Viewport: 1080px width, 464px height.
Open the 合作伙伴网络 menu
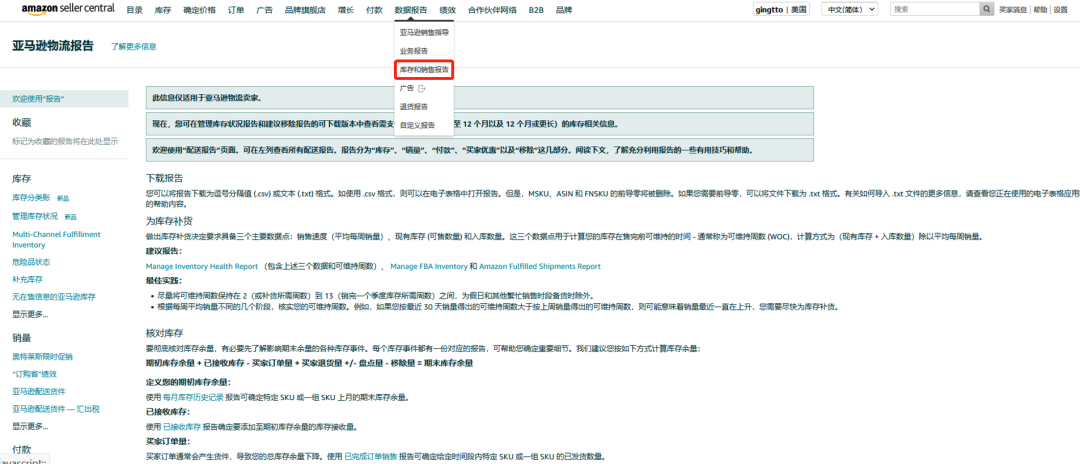click(492, 10)
